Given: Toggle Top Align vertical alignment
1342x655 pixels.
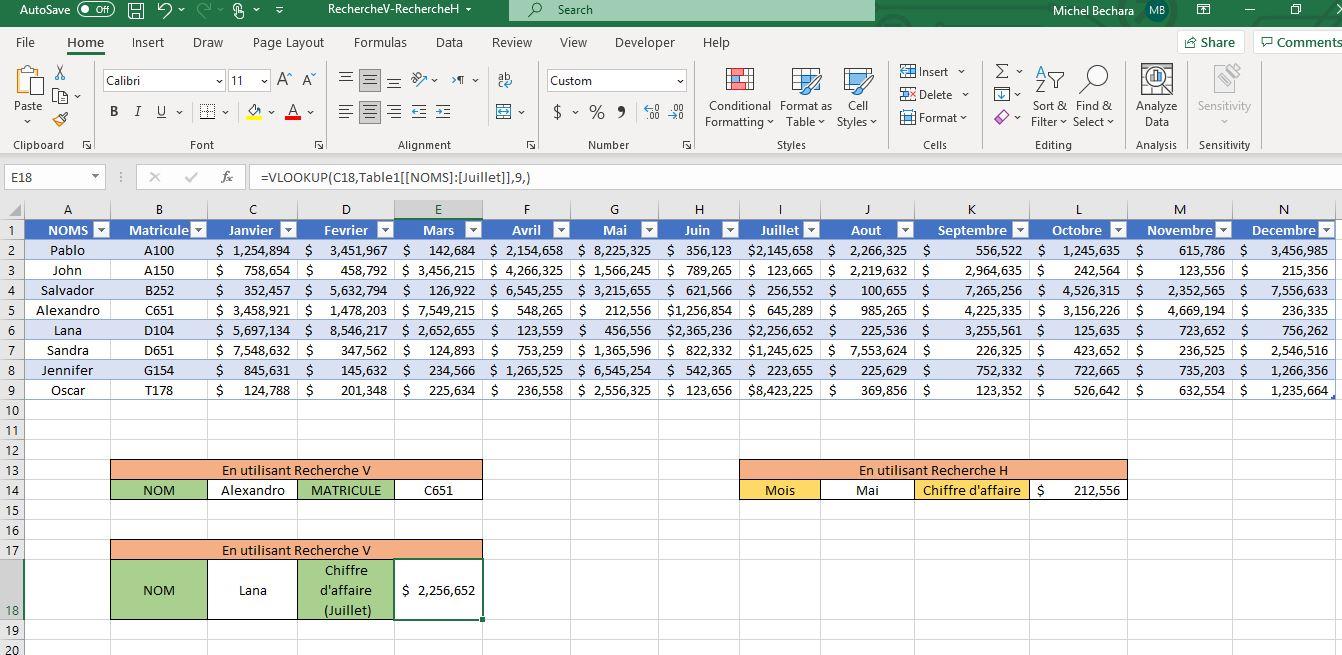Looking at the screenshot, I should coord(346,80).
